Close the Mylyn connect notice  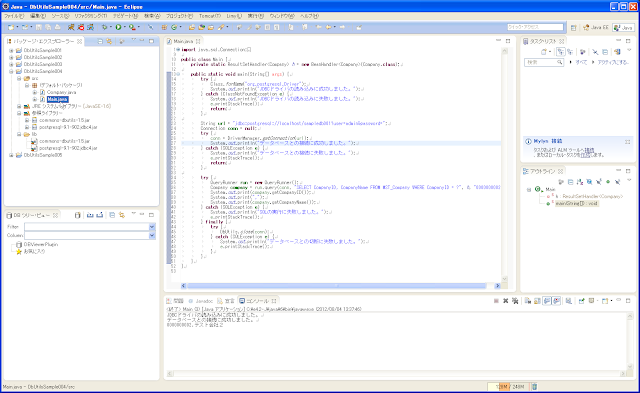(x=627, y=142)
